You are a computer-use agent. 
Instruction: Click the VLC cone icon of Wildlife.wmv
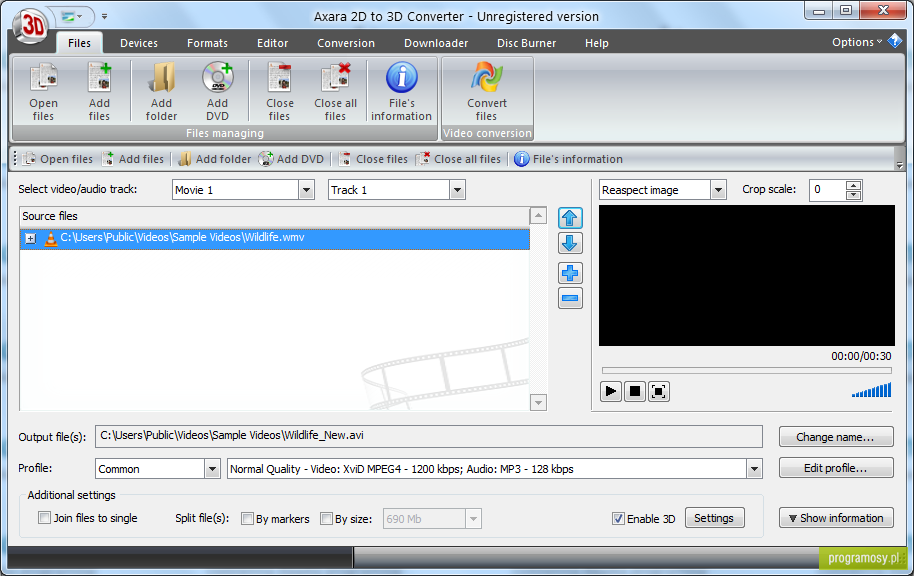(x=51, y=238)
